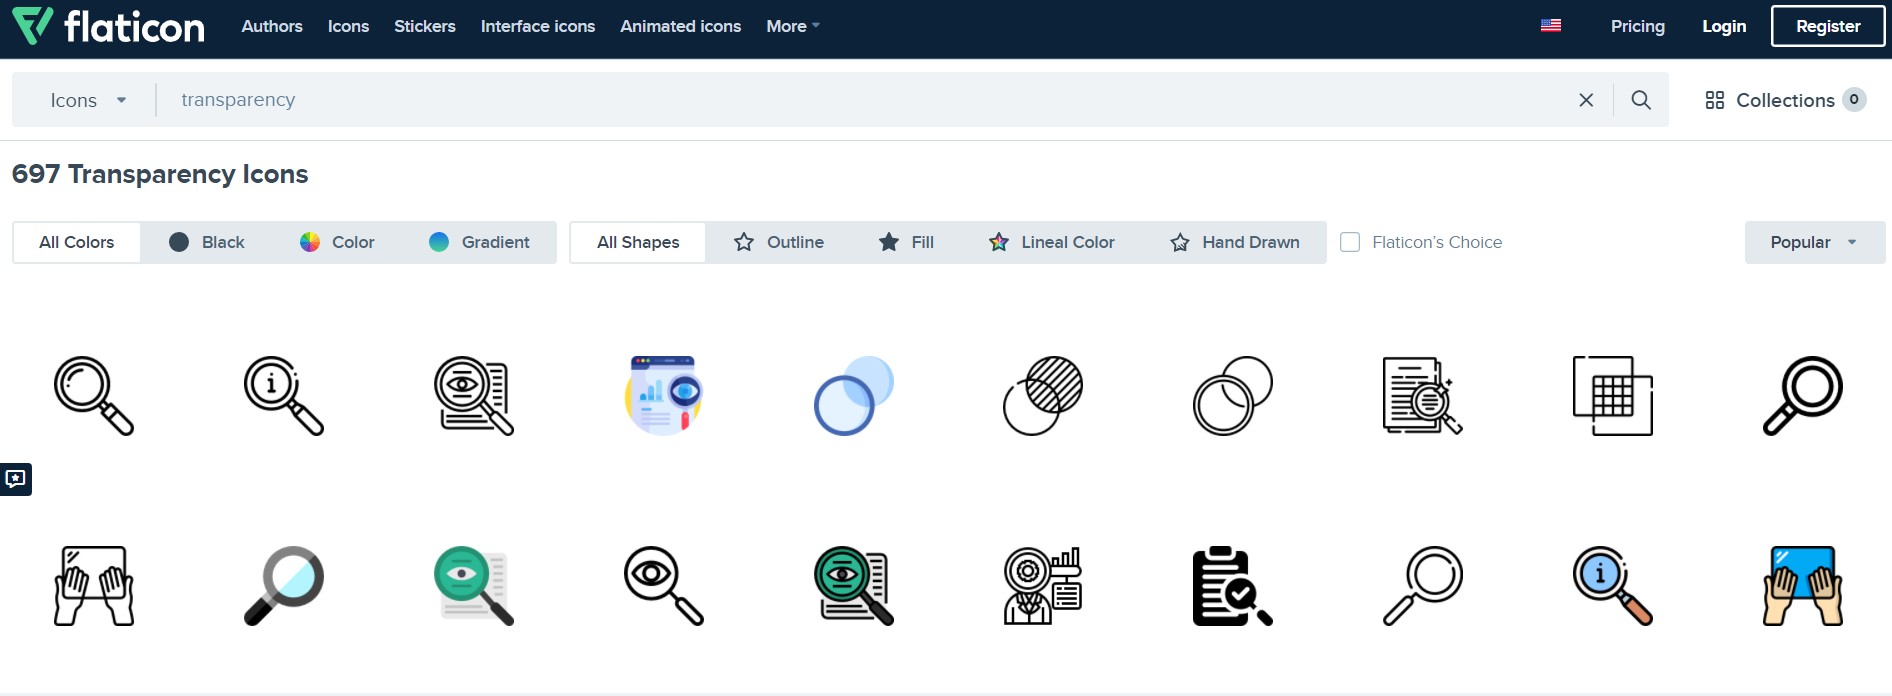This screenshot has width=1892, height=696.
Task: Filter by Fill shape style
Action: point(906,242)
